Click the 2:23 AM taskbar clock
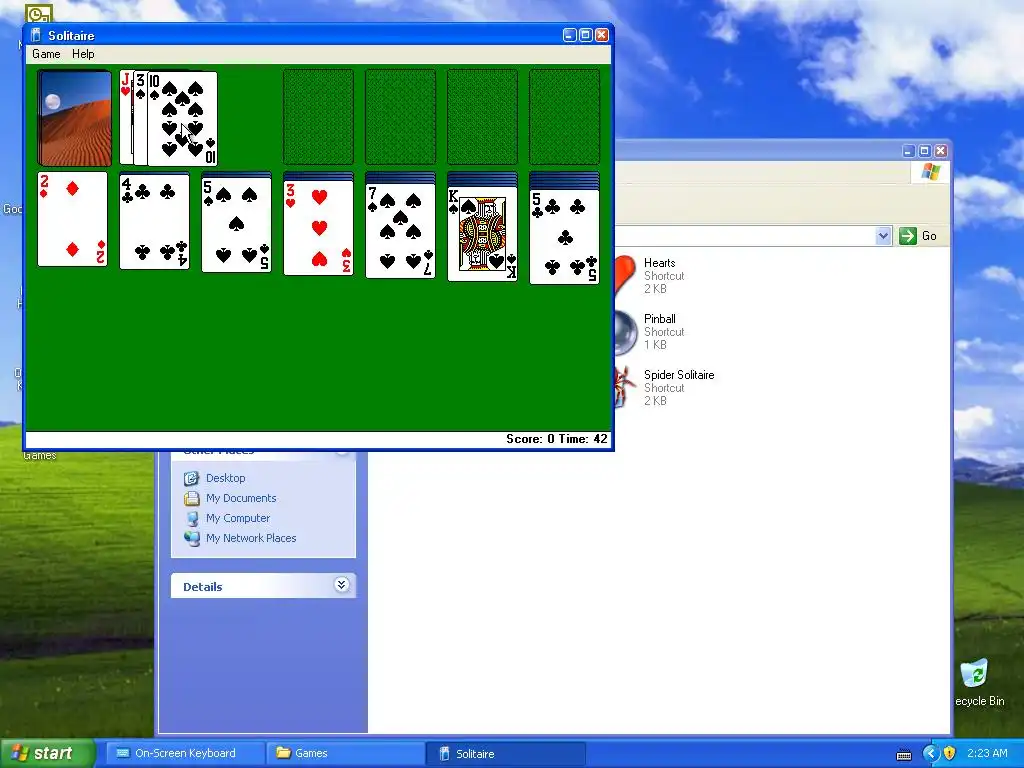This screenshot has height=768, width=1024. 987,753
